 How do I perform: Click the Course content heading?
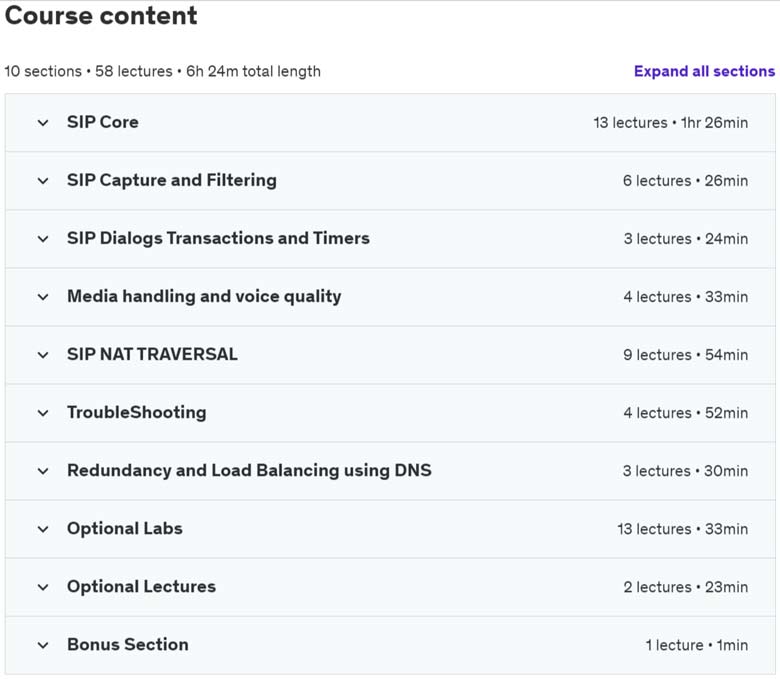point(101,15)
